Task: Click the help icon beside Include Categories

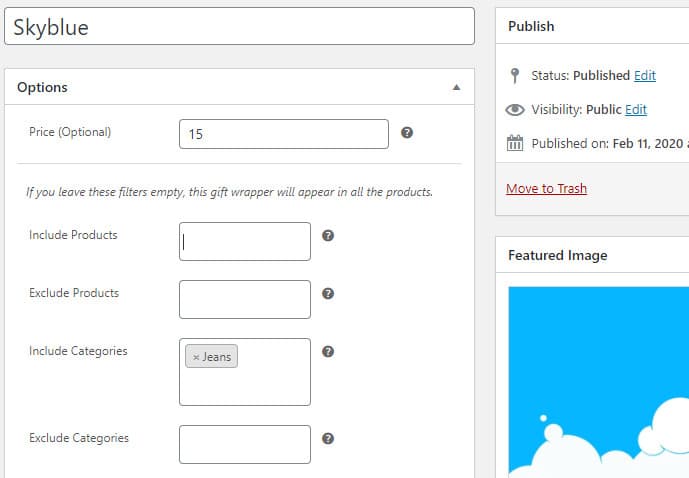Action: click(328, 351)
